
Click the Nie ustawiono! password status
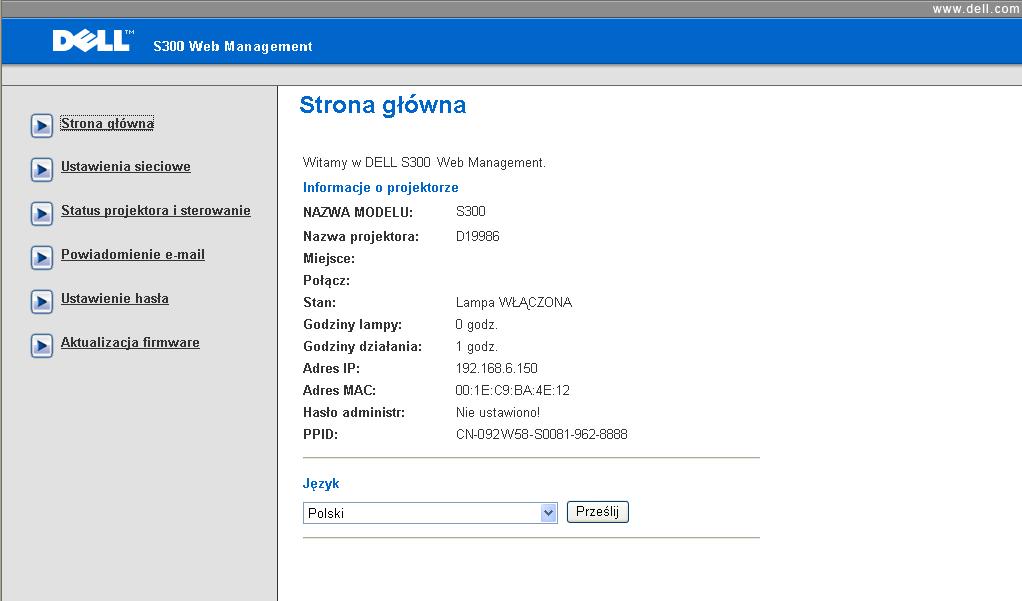[498, 413]
